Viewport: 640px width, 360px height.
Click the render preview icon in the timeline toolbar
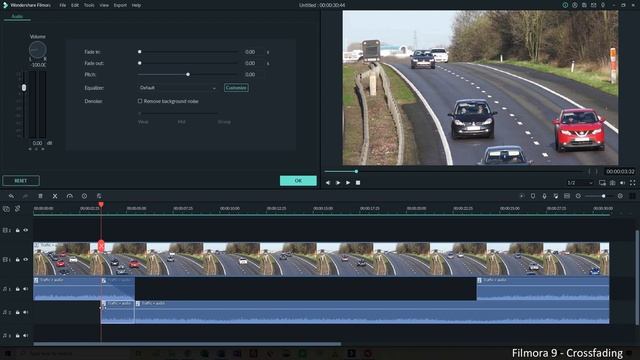(521, 196)
